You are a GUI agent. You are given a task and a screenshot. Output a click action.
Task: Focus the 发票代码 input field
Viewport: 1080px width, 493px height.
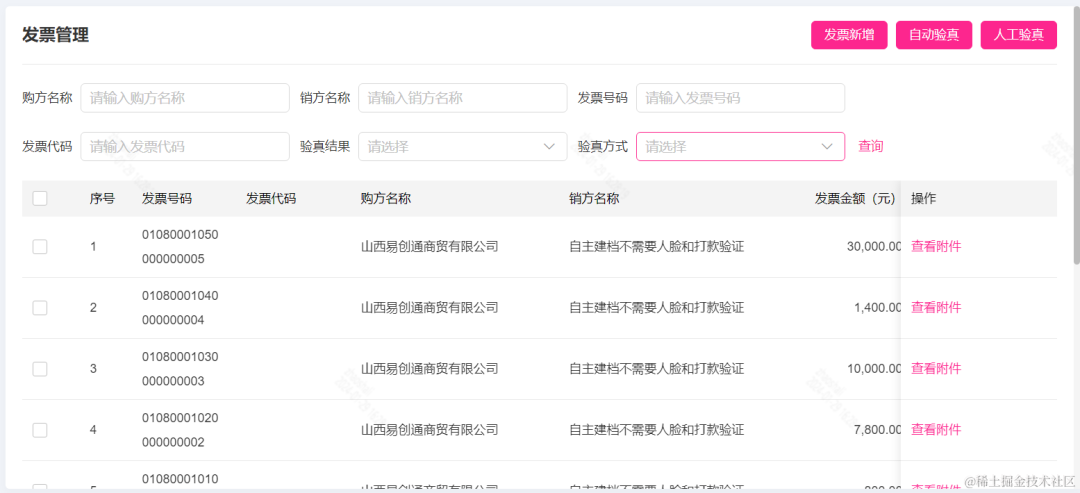tap(185, 147)
